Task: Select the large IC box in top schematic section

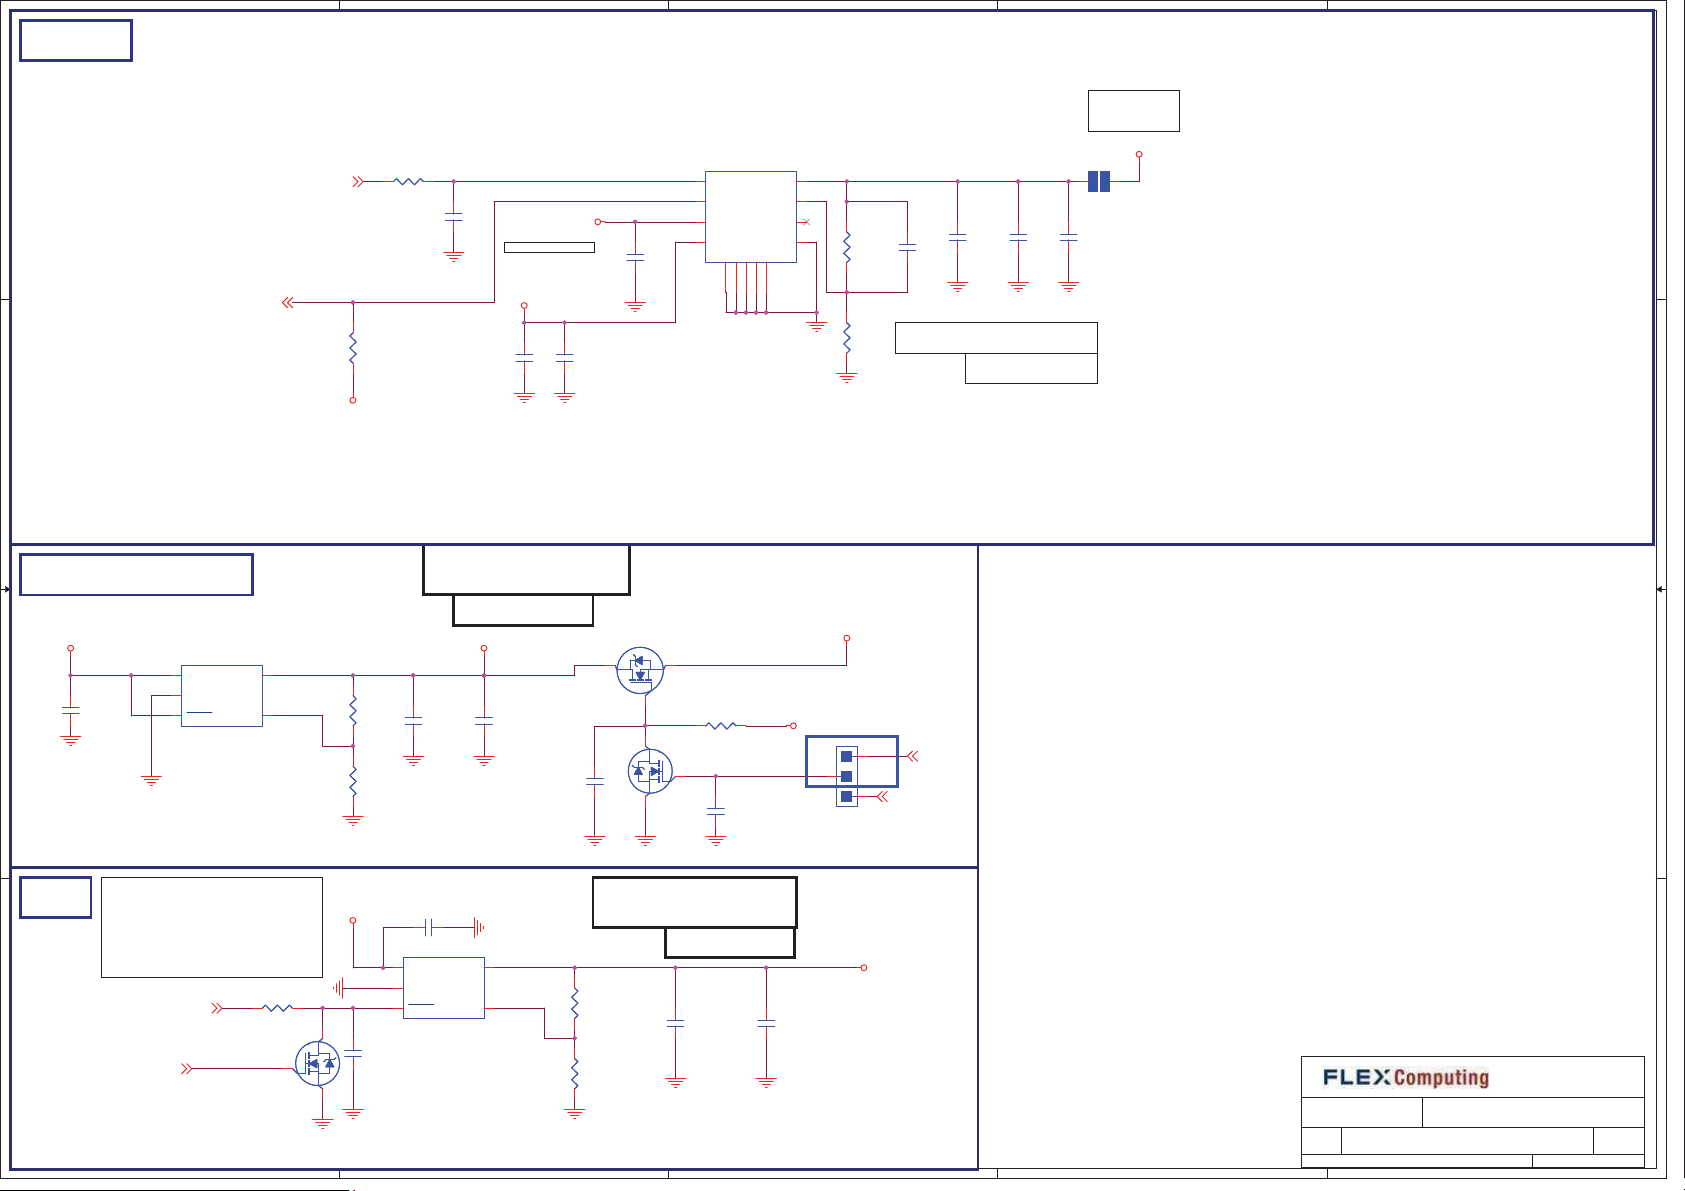Action: [751, 217]
